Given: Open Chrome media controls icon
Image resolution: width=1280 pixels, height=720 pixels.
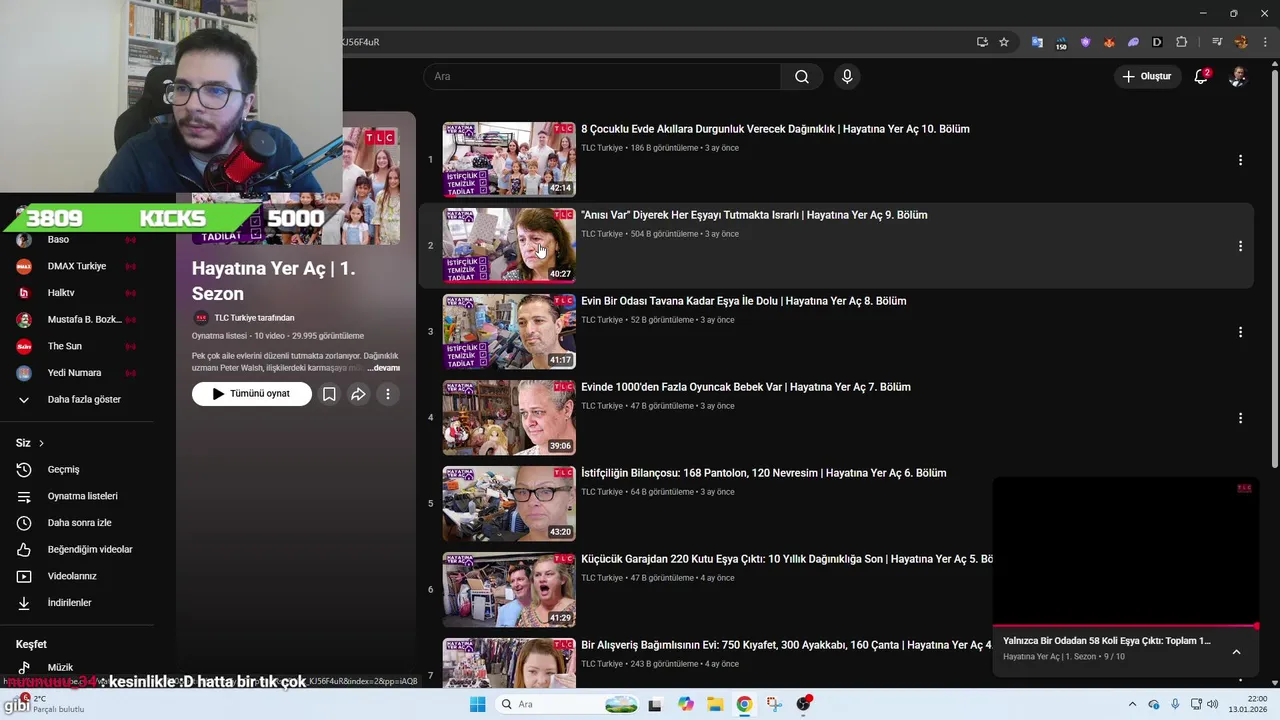Looking at the screenshot, I should [x=1217, y=42].
